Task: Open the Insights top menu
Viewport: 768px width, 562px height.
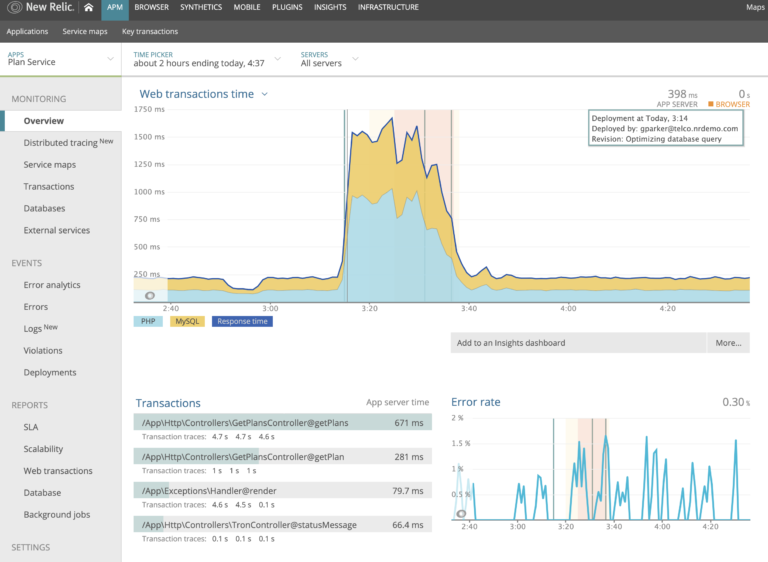Action: click(x=329, y=8)
